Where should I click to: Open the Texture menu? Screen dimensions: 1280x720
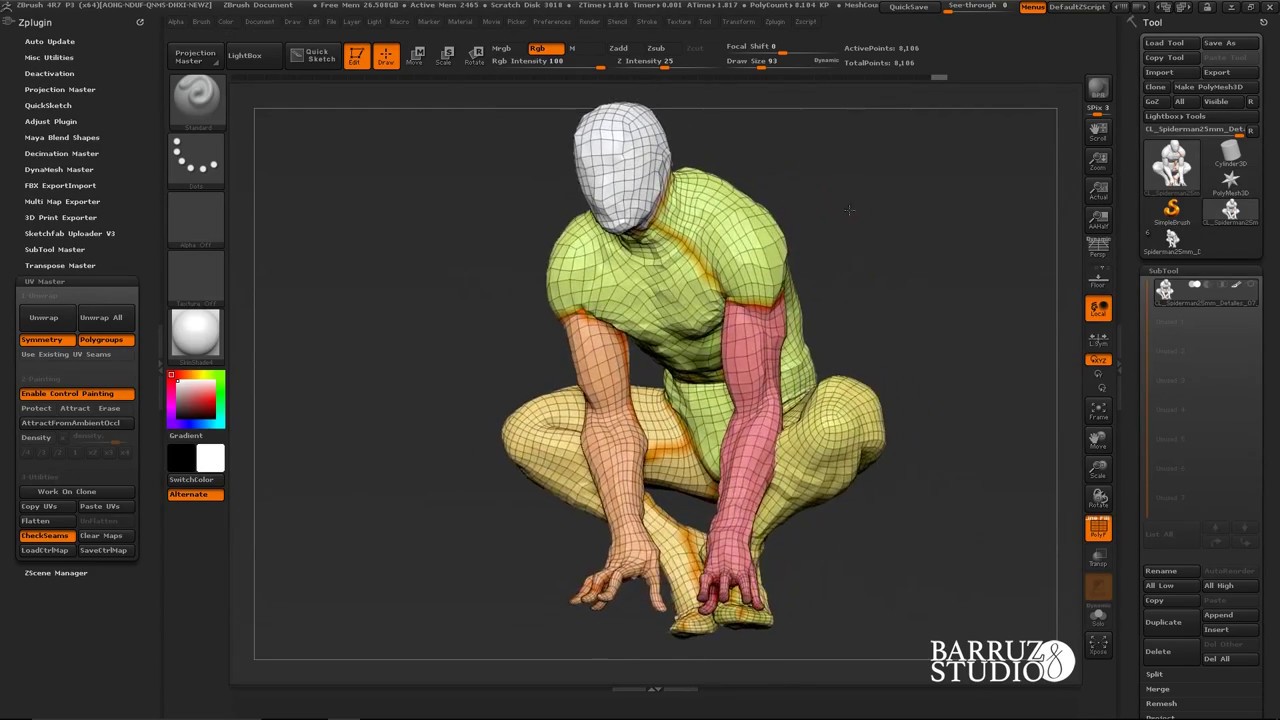[679, 21]
